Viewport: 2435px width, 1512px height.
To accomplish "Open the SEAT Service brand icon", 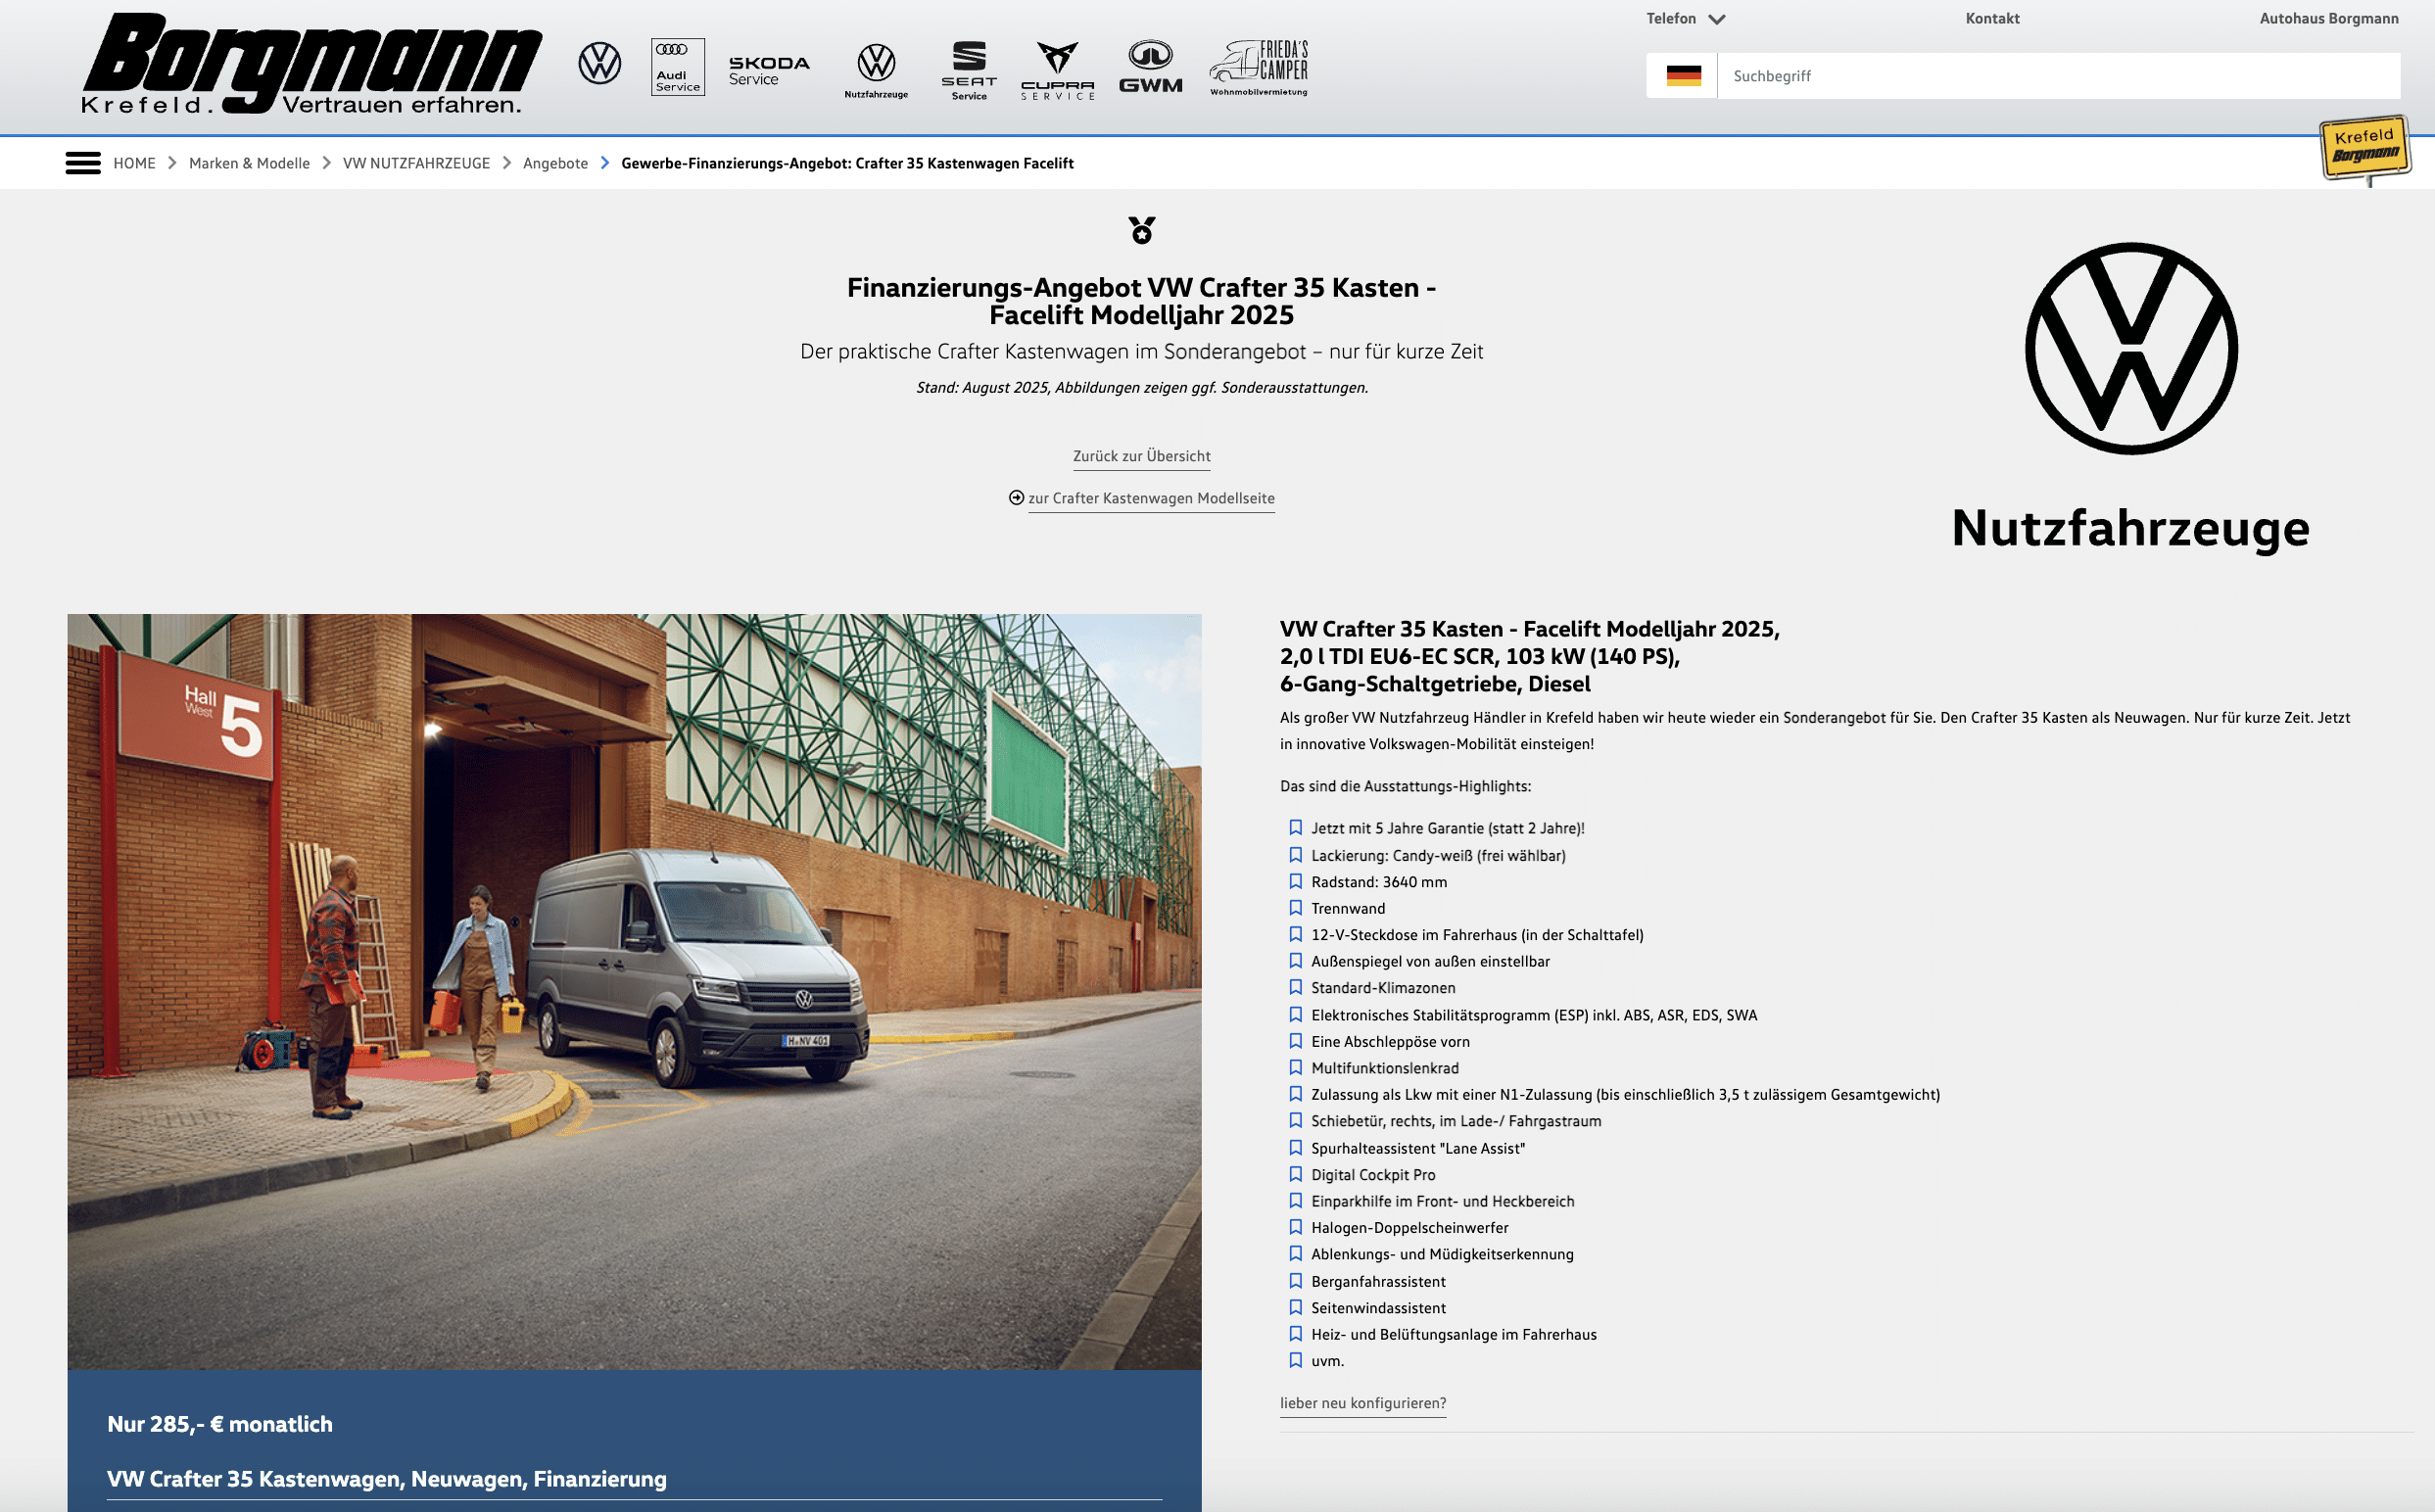I will coord(969,70).
